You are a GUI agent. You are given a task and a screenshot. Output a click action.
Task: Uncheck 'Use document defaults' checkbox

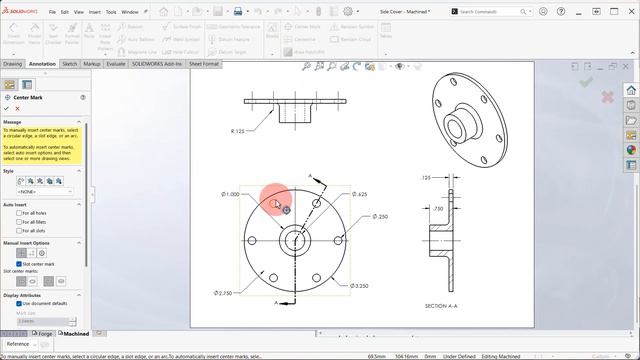tap(19, 304)
